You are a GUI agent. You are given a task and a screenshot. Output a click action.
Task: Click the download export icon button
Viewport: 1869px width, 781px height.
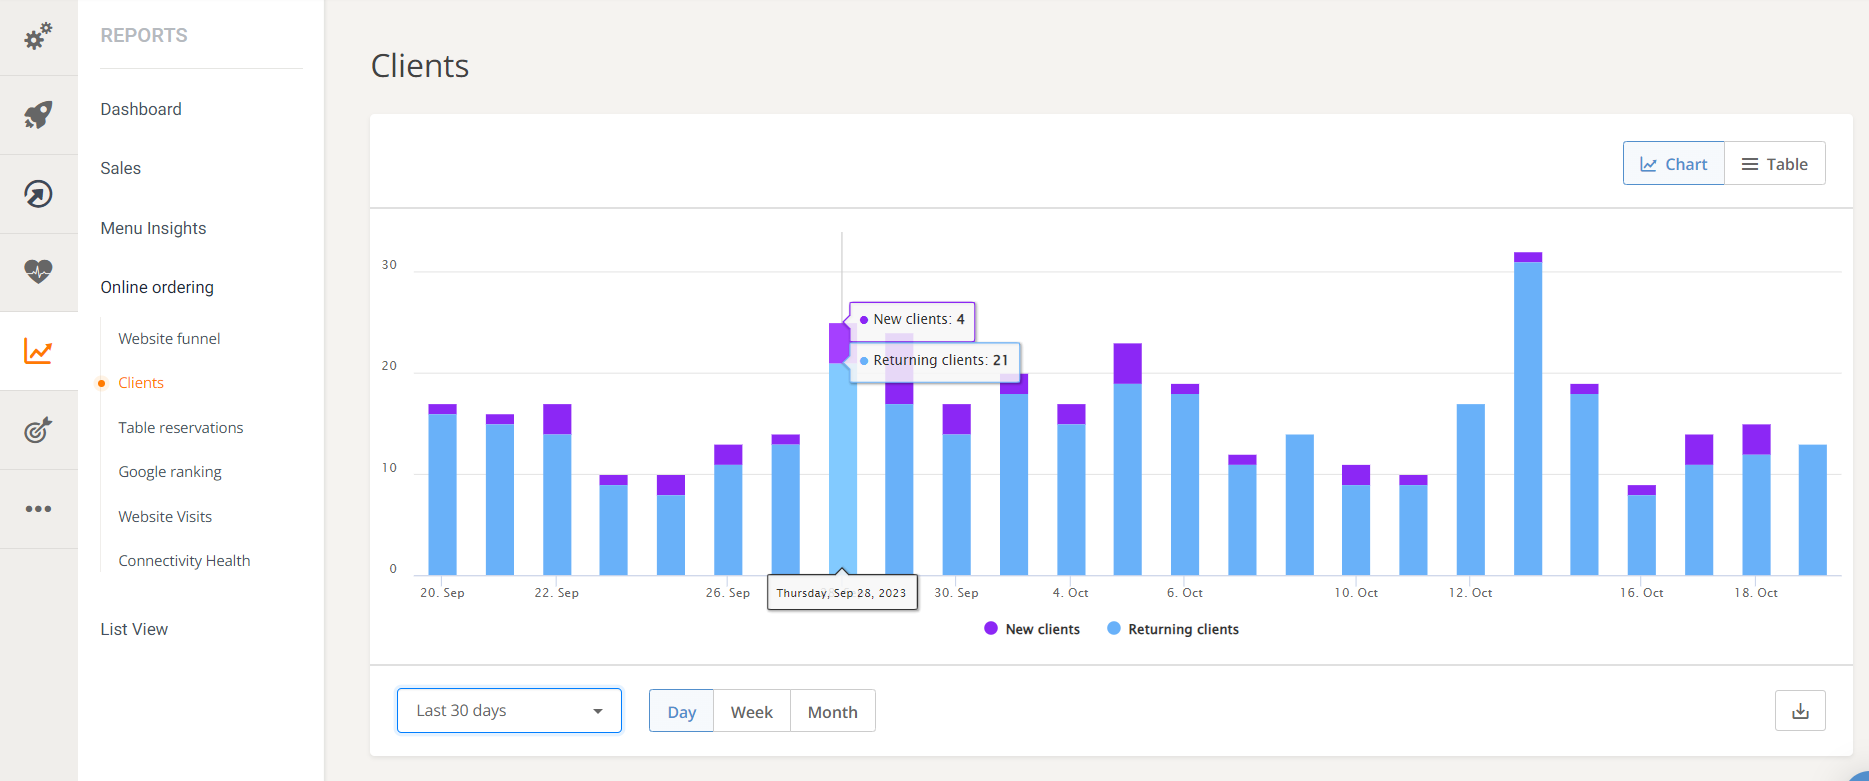[1800, 711]
